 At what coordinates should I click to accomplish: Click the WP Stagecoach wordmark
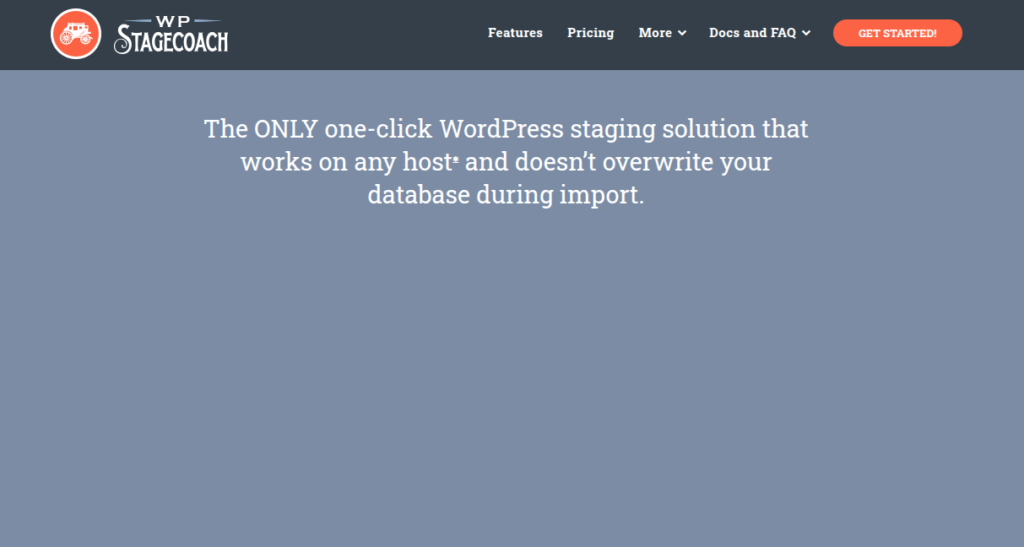coord(171,35)
